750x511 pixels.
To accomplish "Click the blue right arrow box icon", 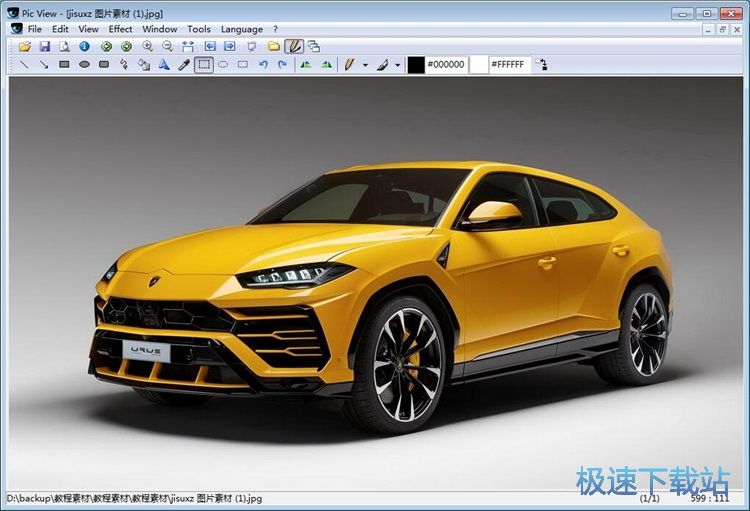I will click(x=230, y=46).
